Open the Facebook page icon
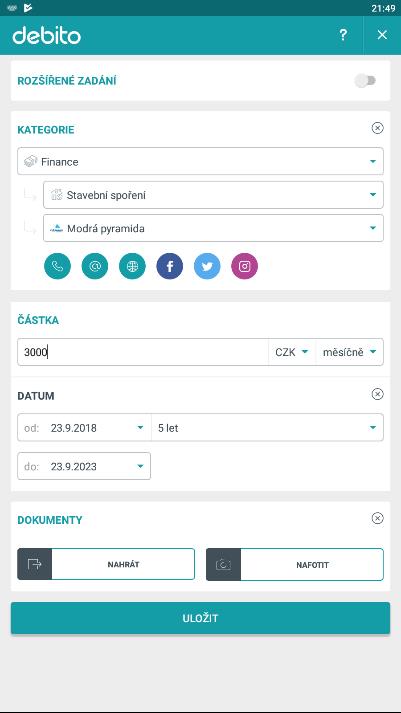The height and width of the screenshot is (713, 401). tap(170, 266)
